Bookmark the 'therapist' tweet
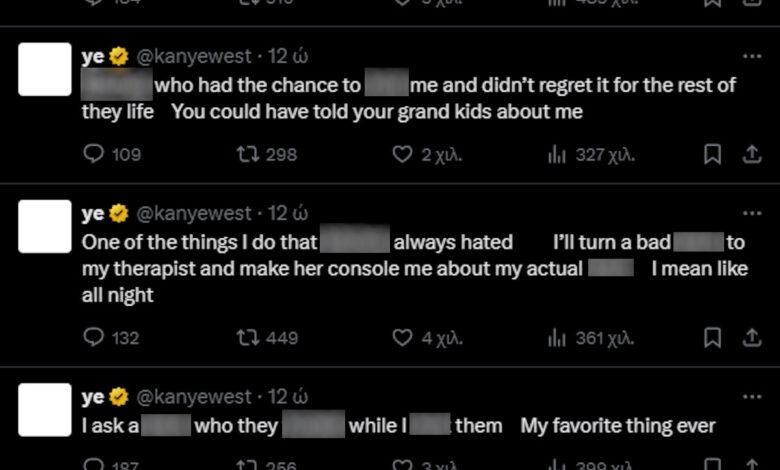Image resolution: width=780 pixels, height=470 pixels. [712, 338]
